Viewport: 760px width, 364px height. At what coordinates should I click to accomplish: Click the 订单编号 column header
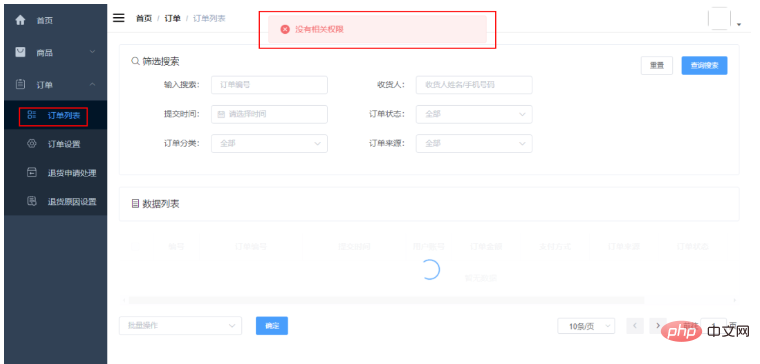click(251, 247)
